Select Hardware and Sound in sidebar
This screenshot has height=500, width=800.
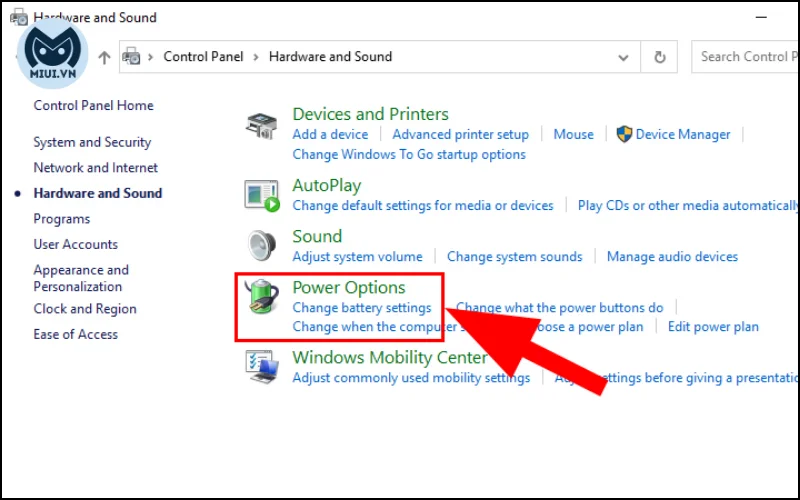[97, 193]
